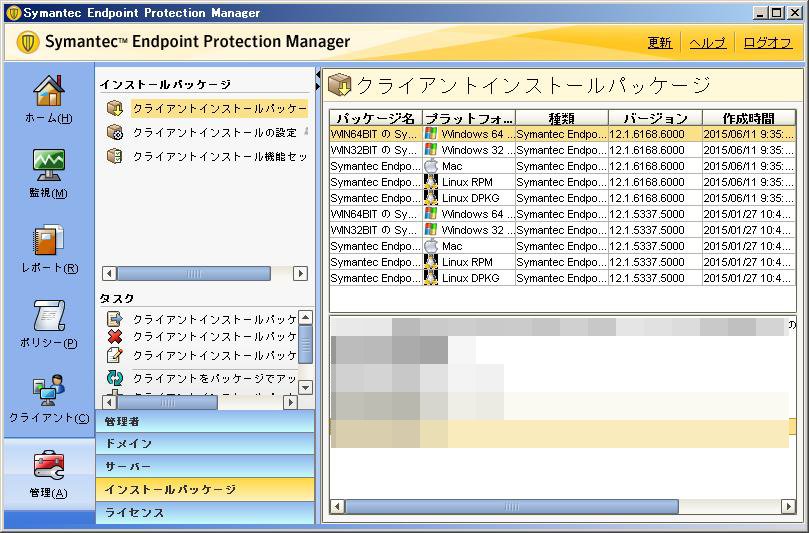Image resolution: width=809 pixels, height=533 pixels.
Task: Click the install packages tree horizontal scrollbar thumb
Action: pos(194,273)
